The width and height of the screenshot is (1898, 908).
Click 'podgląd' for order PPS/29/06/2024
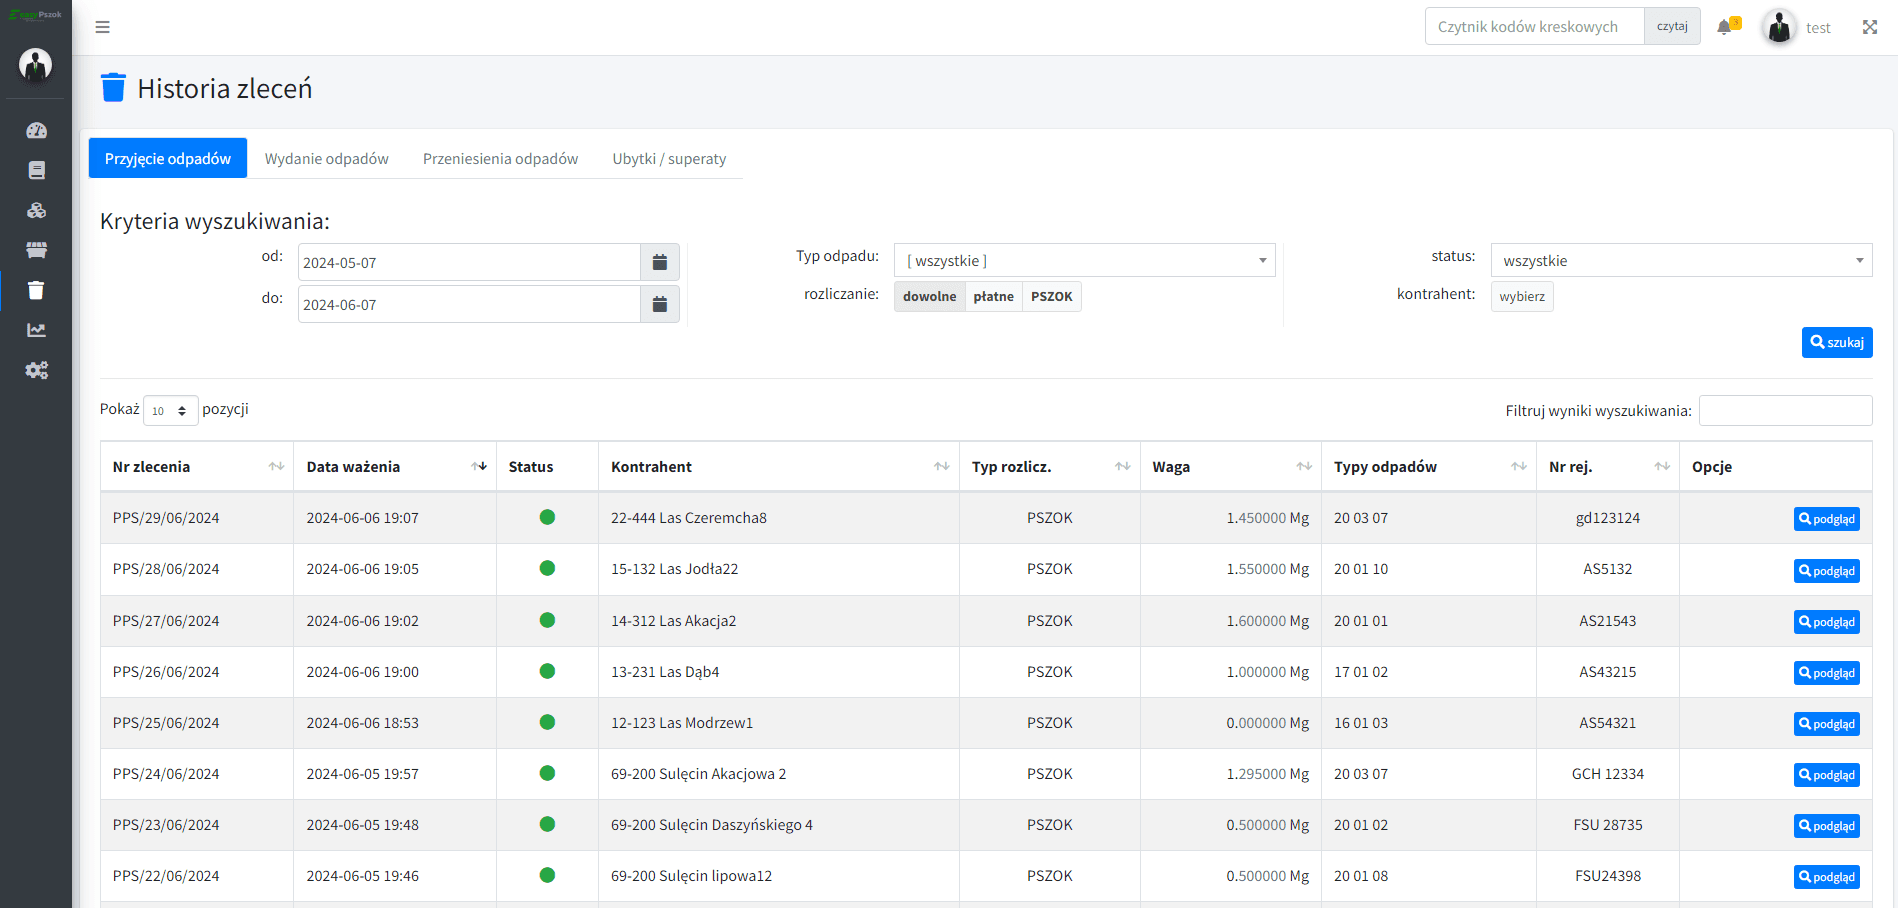[1826, 519]
